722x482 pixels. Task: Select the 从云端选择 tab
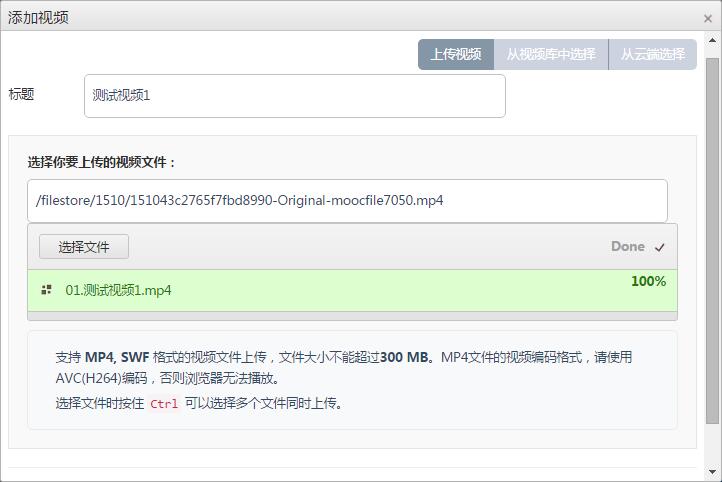point(653,54)
